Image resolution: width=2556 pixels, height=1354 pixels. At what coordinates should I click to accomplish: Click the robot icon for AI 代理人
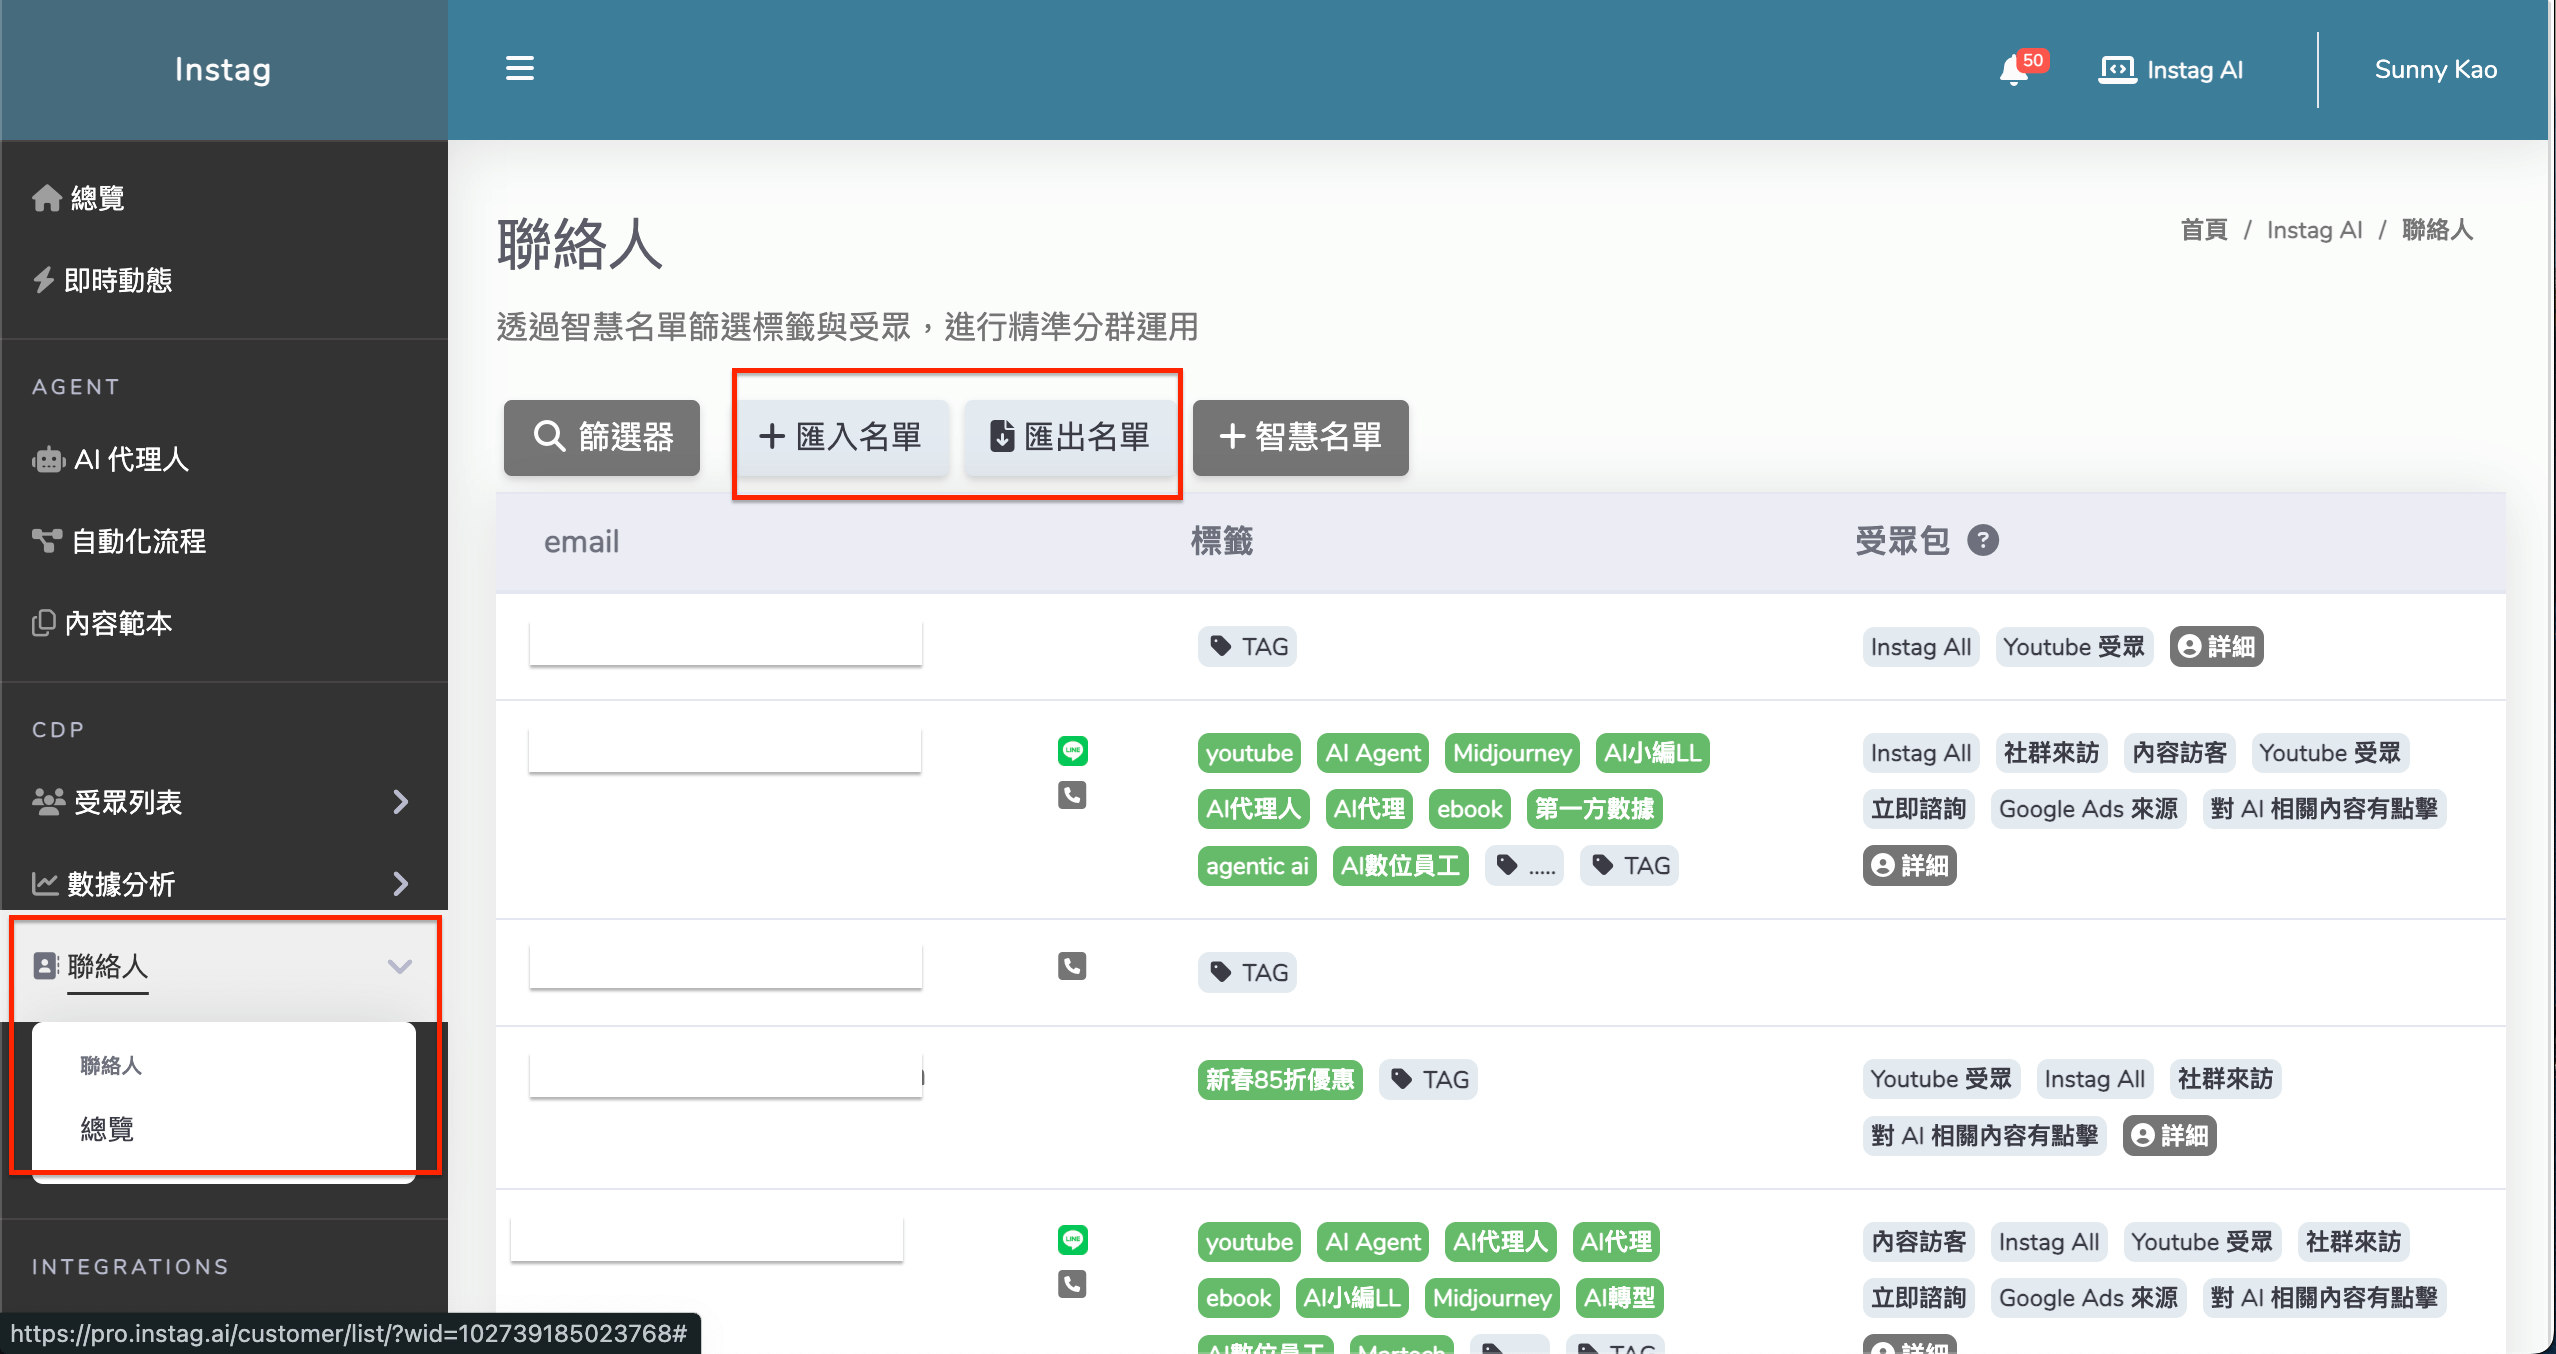point(48,460)
